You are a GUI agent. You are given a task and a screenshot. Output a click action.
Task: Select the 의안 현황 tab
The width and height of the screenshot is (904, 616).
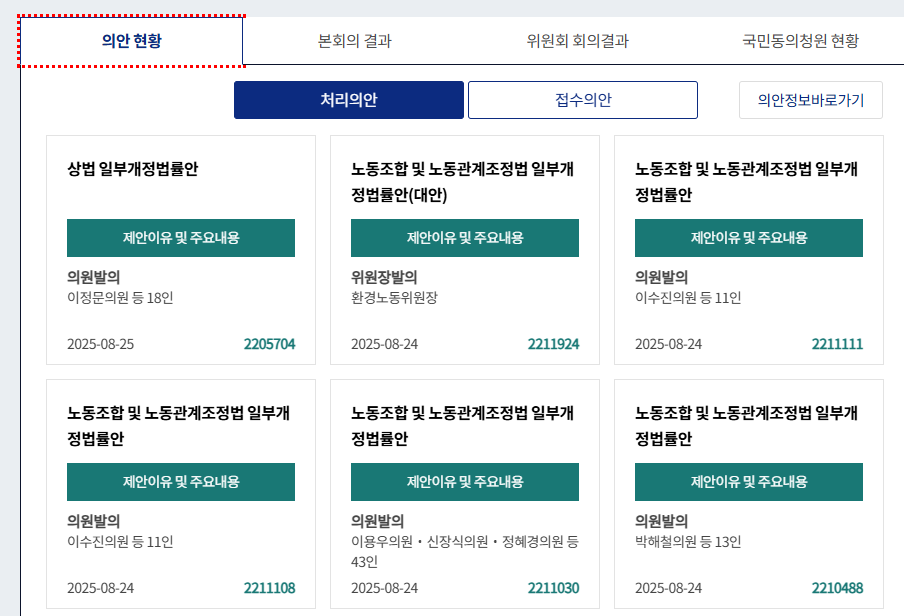(x=131, y=41)
